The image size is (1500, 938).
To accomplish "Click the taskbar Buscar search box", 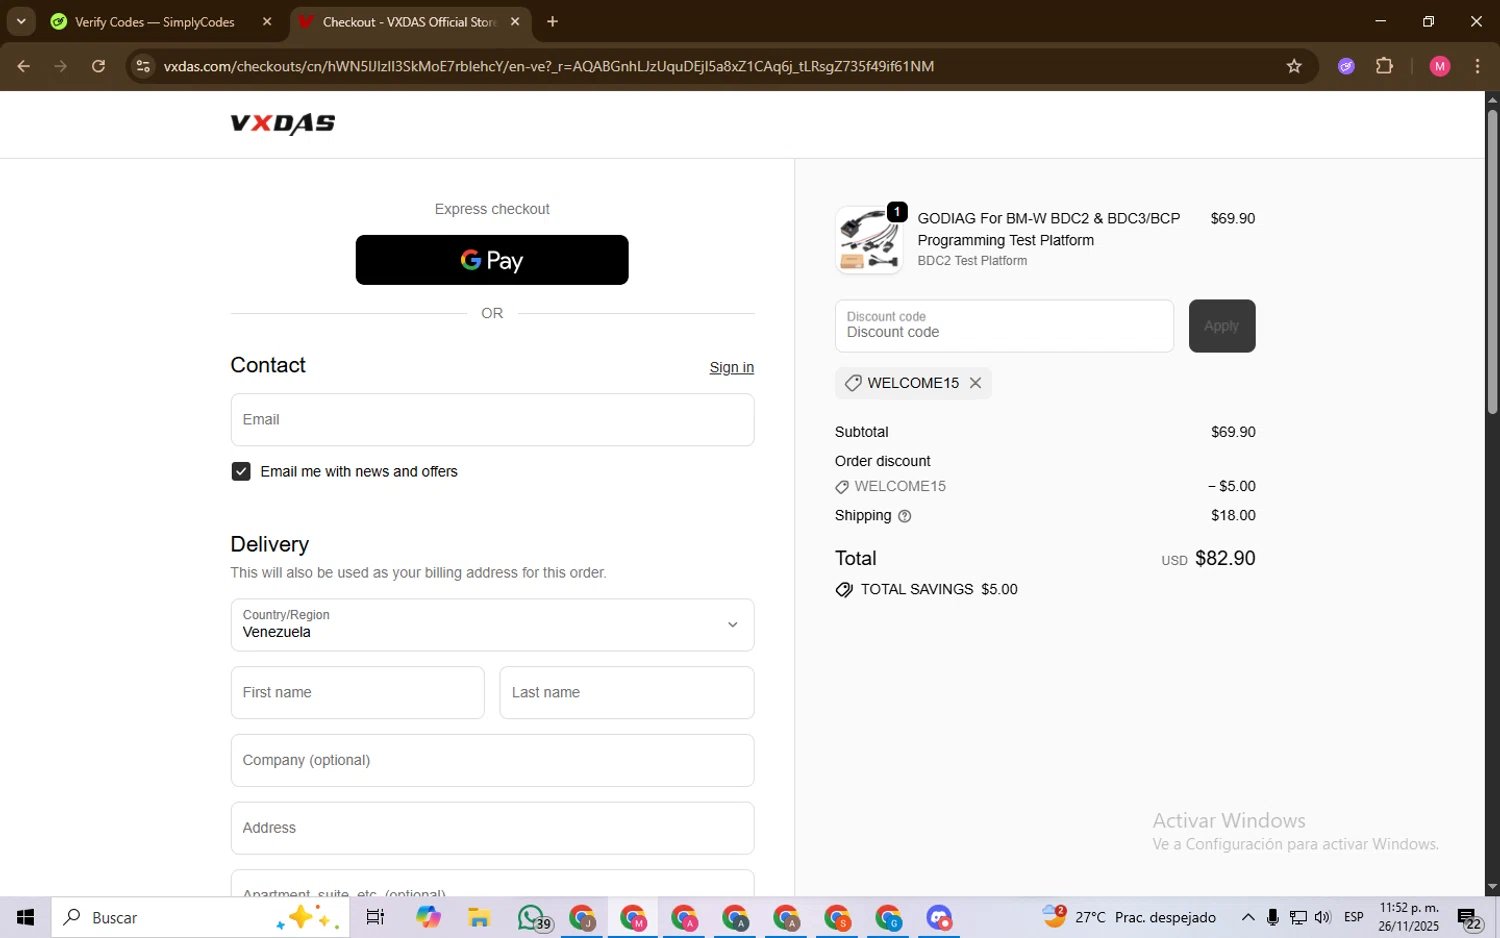I will pos(201,917).
